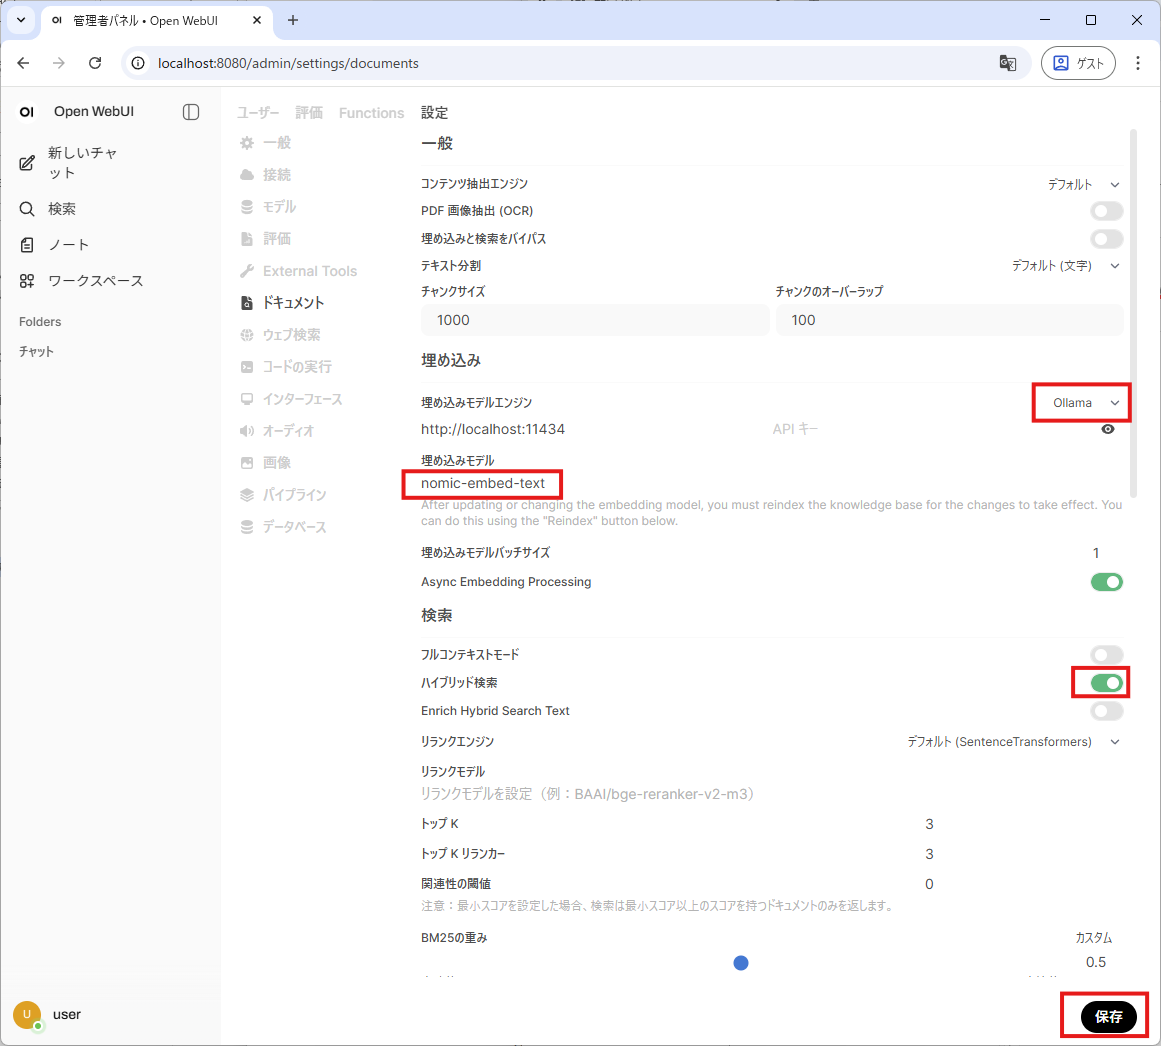The height and width of the screenshot is (1046, 1161).
Task: Select ウェブ検索 in settings menu
Action: click(x=291, y=335)
